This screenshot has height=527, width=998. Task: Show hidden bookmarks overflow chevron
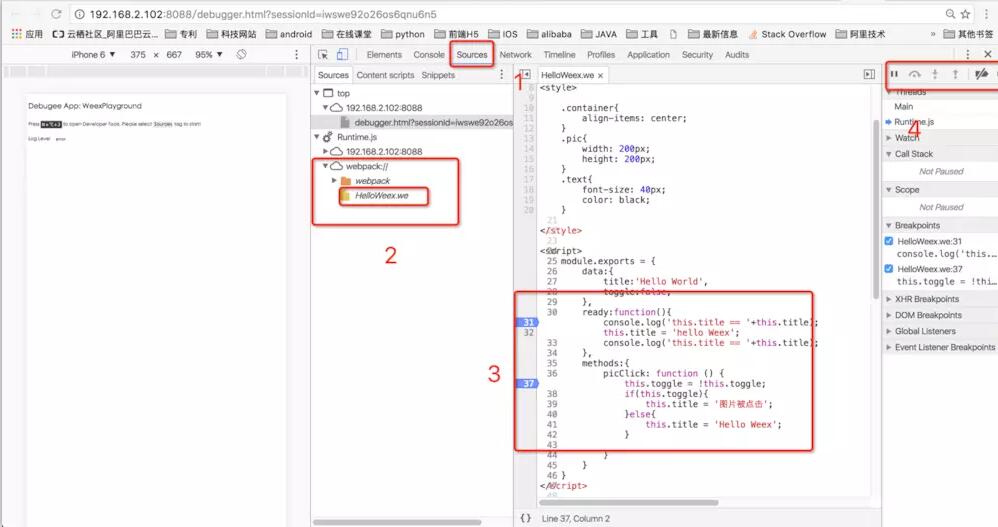click(933, 34)
